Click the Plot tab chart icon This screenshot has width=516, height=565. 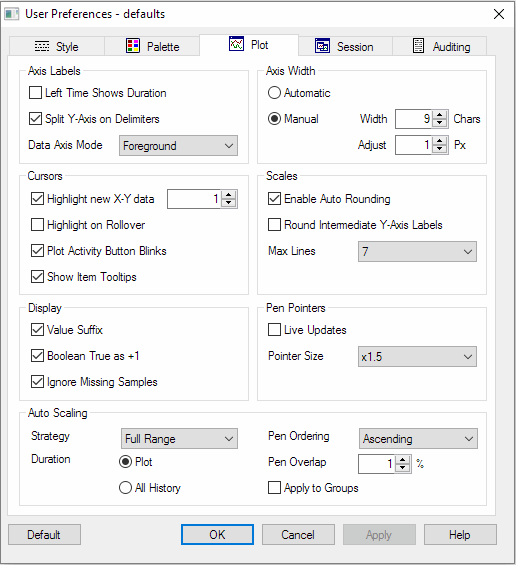236,44
